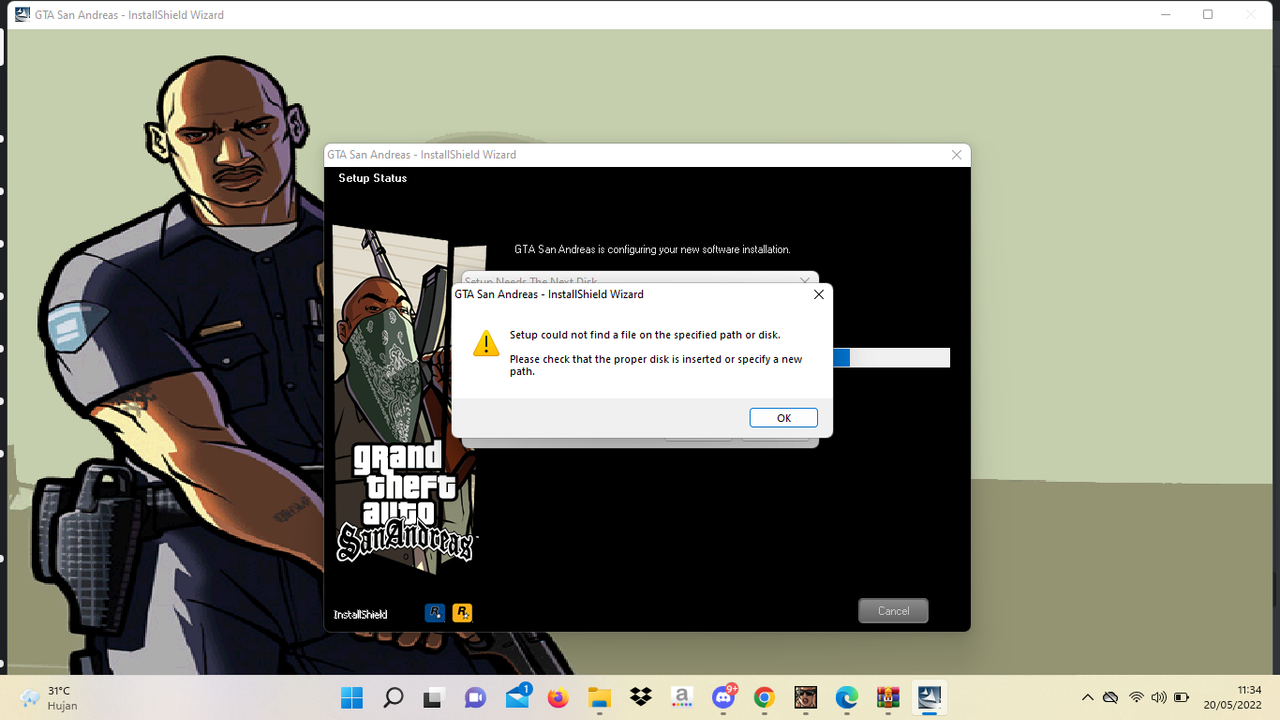Viewport: 1280px width, 720px height.
Task: Open Dropbox from the taskbar
Action: (641, 697)
